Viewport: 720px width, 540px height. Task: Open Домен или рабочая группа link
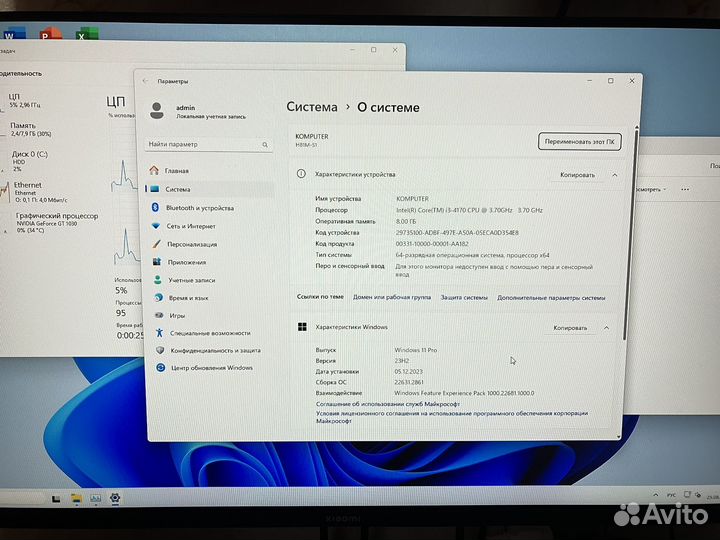click(392, 297)
